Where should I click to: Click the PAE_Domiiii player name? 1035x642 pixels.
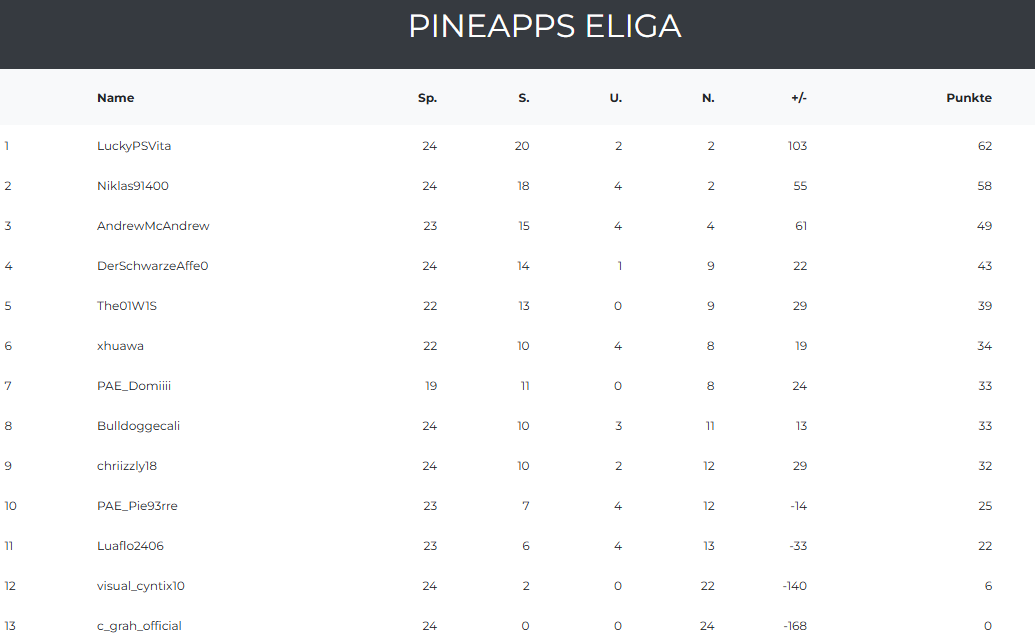click(134, 386)
